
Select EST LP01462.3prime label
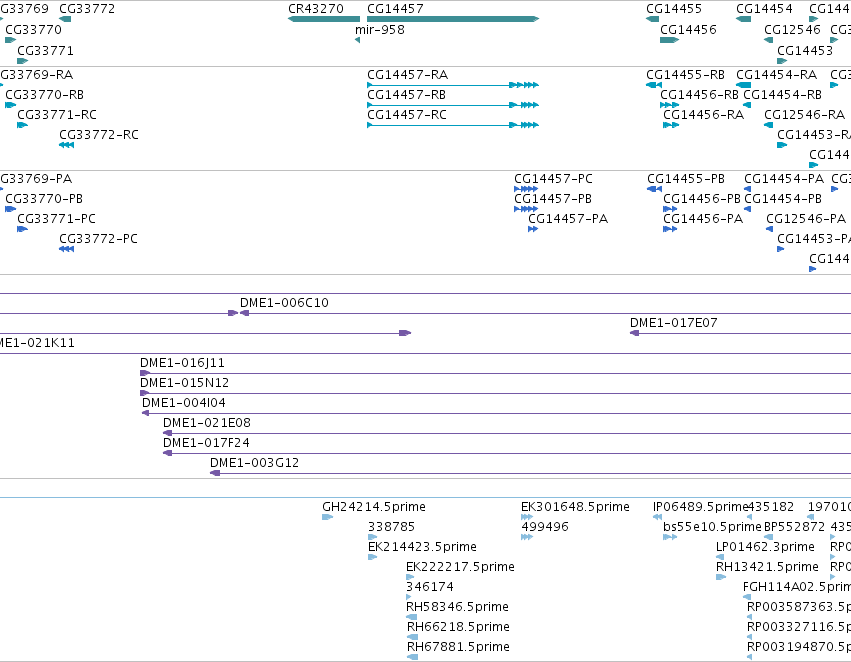(766, 548)
